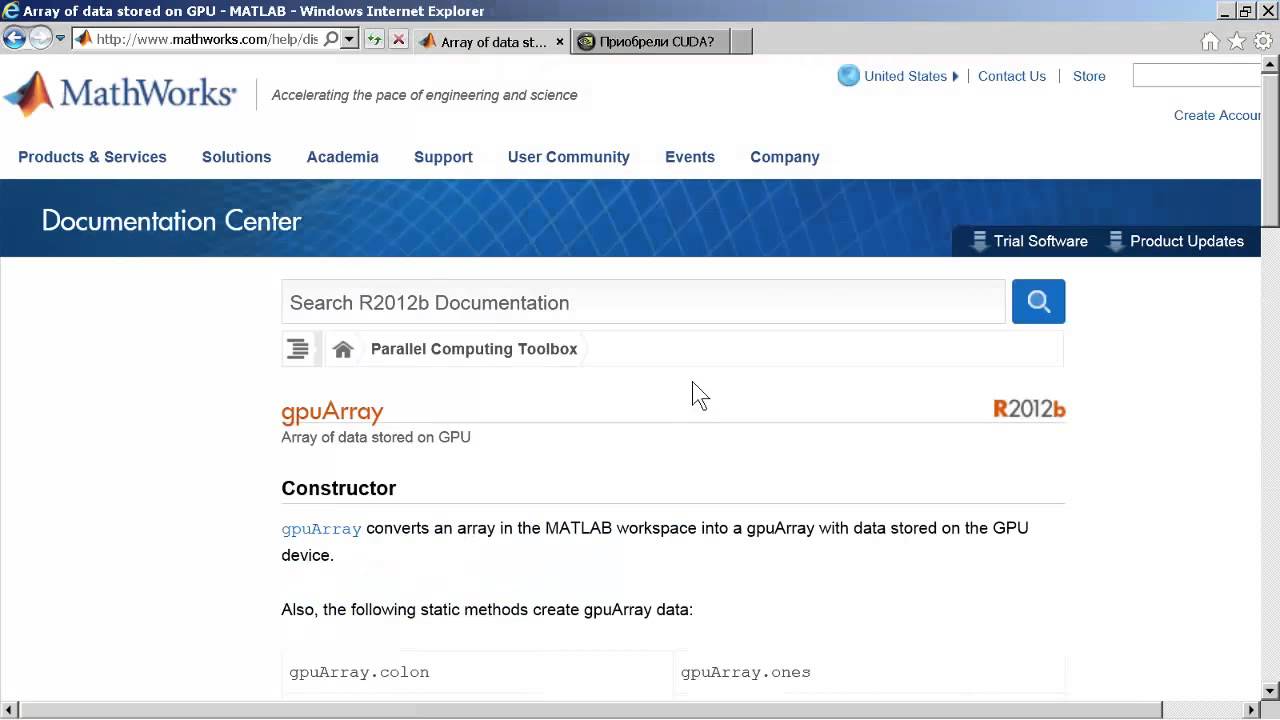Click the Trial Software download icon
This screenshot has width=1280, height=720.
pyautogui.click(x=980, y=241)
